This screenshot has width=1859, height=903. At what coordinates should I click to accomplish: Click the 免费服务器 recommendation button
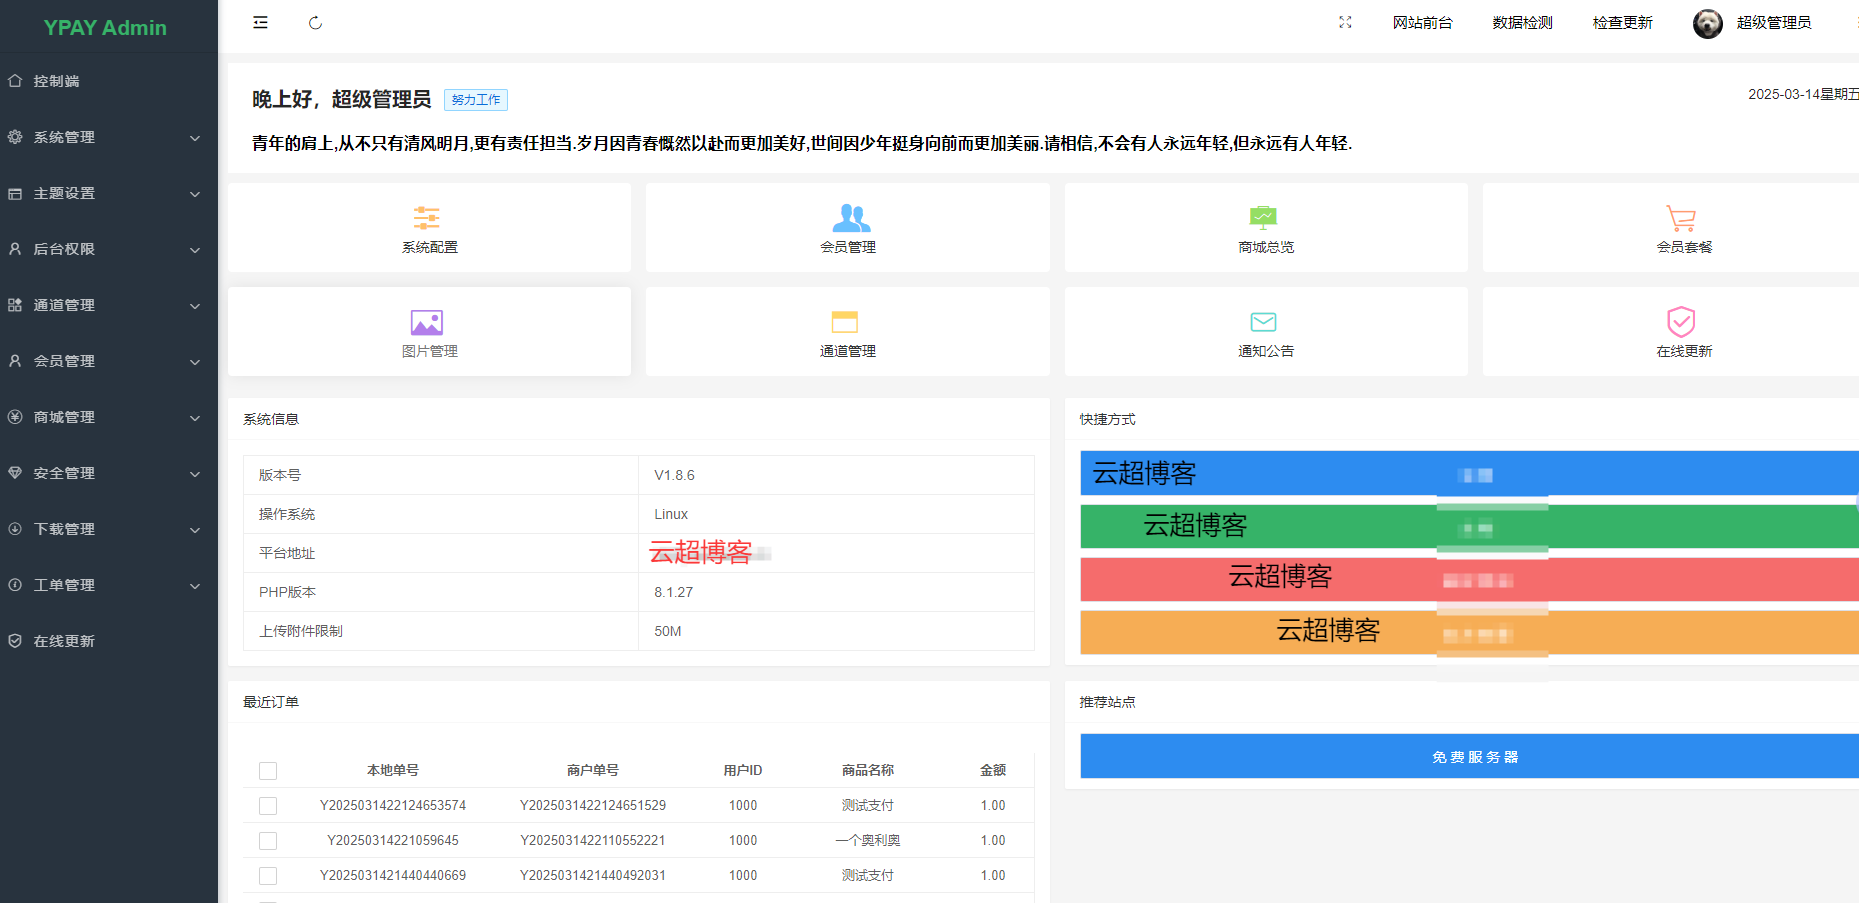click(1474, 756)
